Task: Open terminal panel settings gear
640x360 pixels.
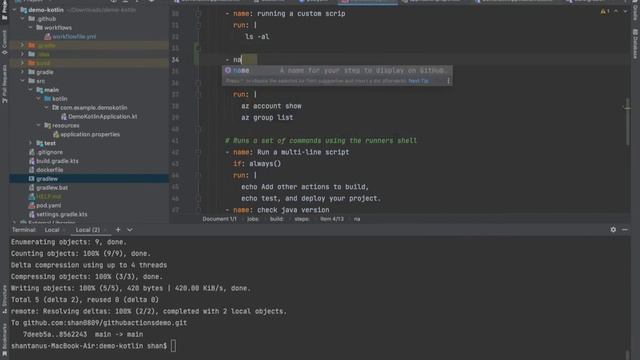Action: coord(613,230)
